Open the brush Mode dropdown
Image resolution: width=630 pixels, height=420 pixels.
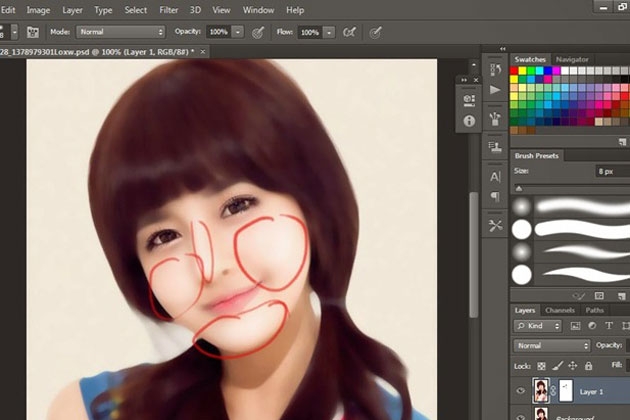pos(118,32)
